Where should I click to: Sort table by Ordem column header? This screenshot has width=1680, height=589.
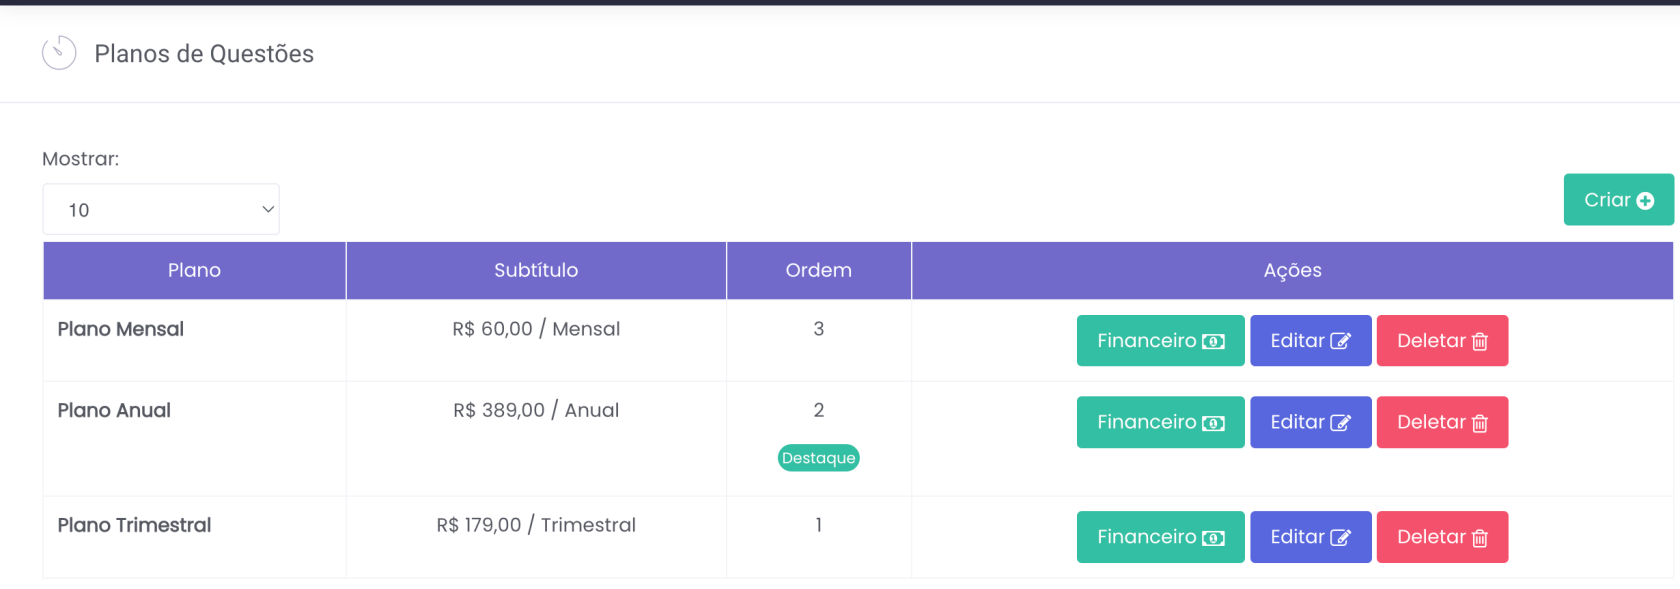coord(818,270)
